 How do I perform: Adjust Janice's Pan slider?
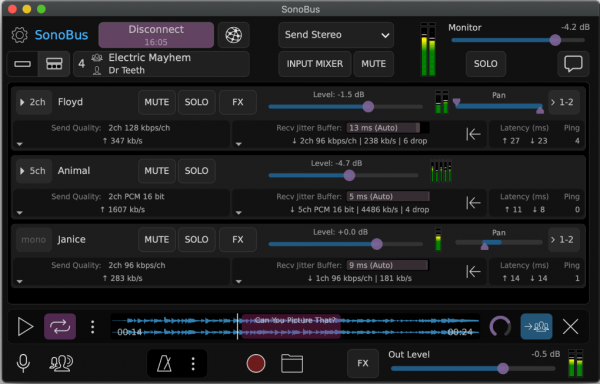[499, 243]
